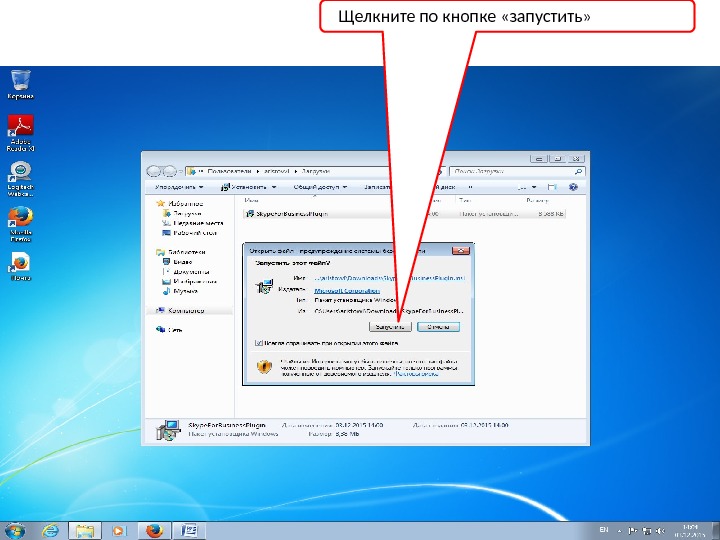Screen dimensions: 720x540
Task: Click the Отмена button in the dialog
Action: pyautogui.click(x=438, y=327)
